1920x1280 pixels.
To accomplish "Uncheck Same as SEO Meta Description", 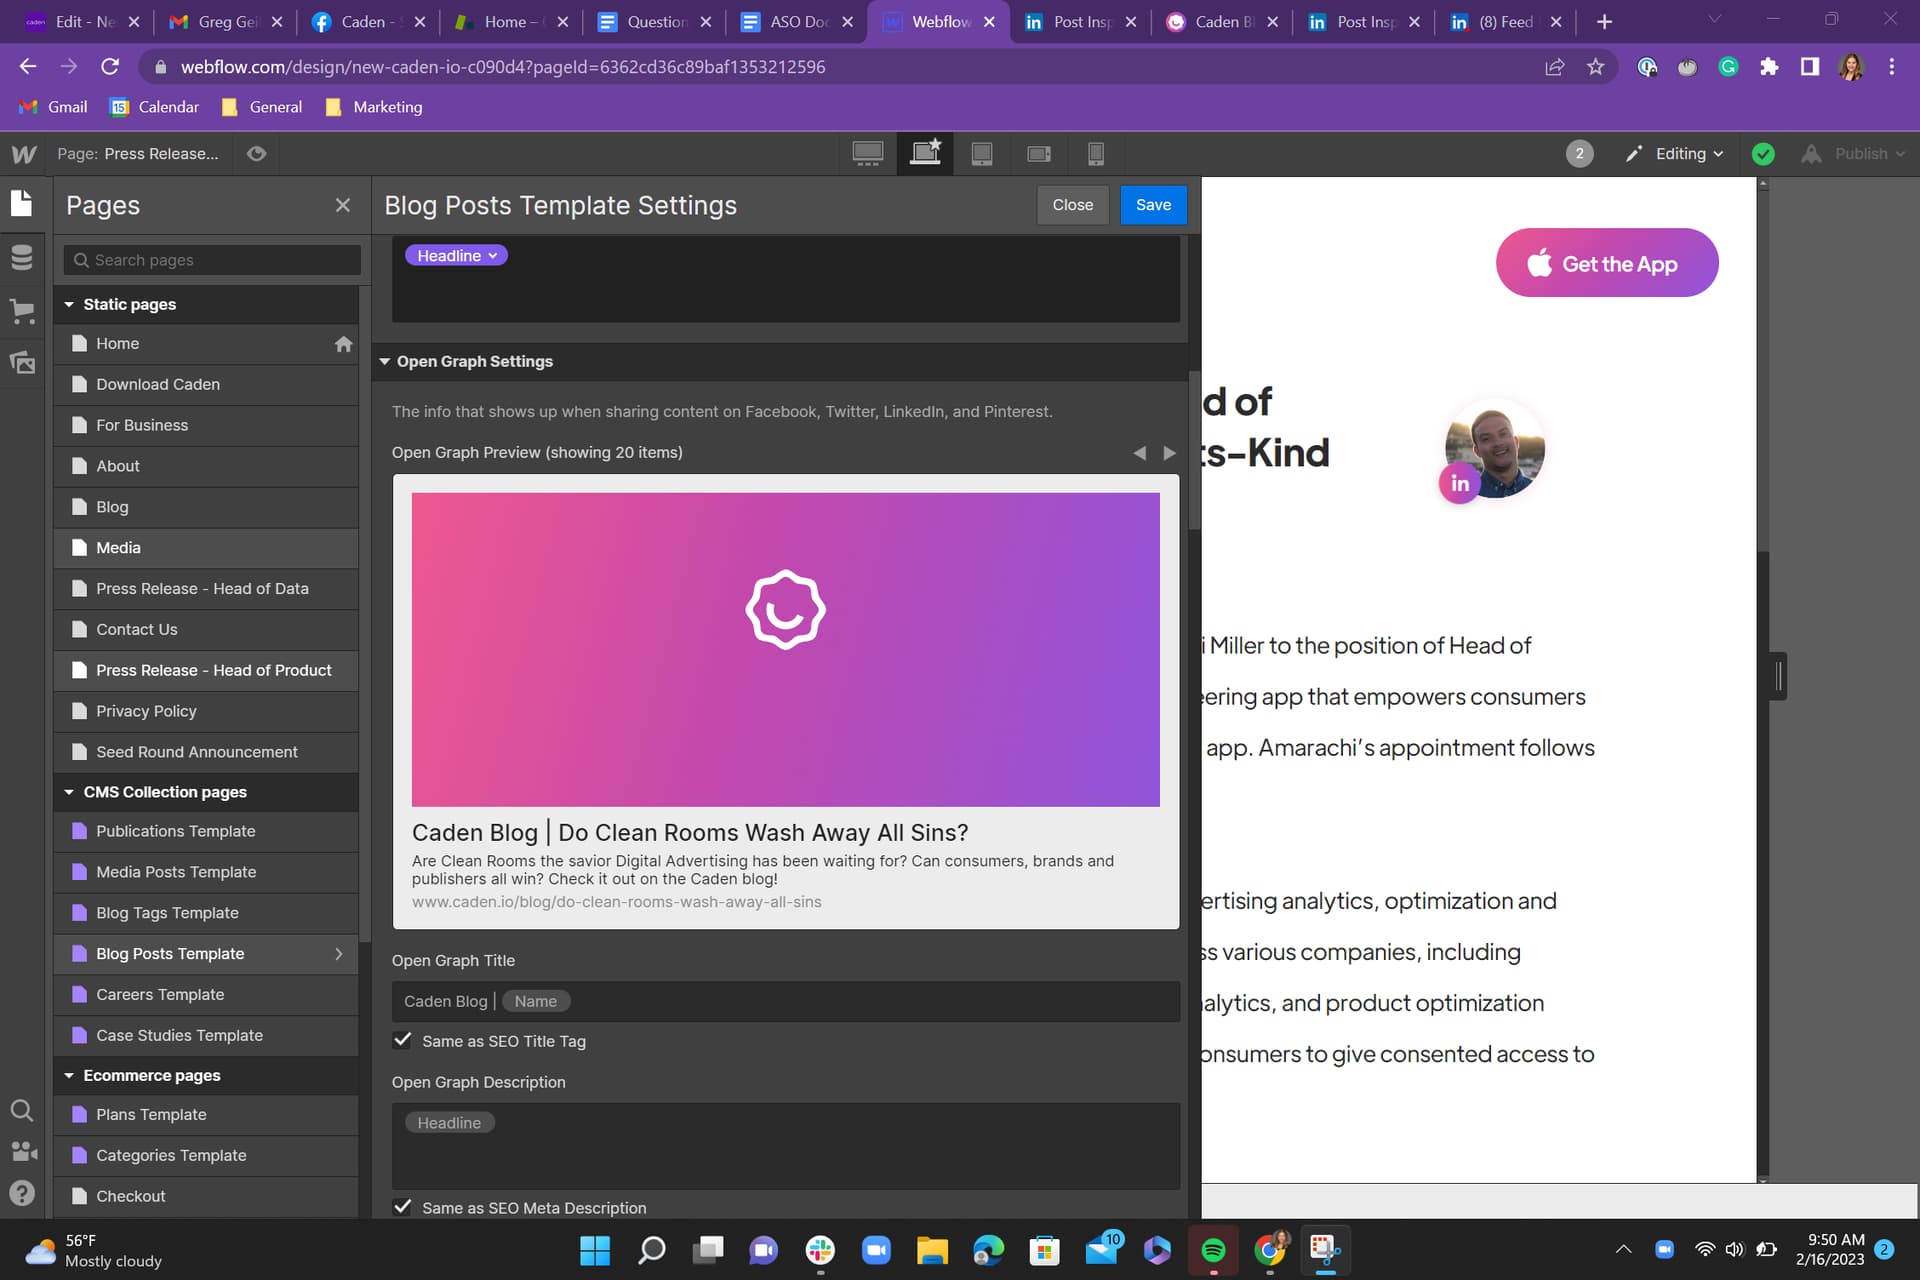I will 403,1207.
